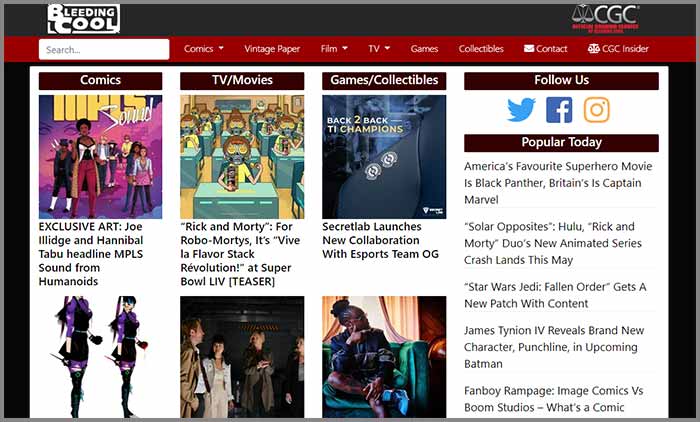This screenshot has width=700, height=422.
Task: Open the man on green sofa thumbnail
Action: click(x=384, y=357)
